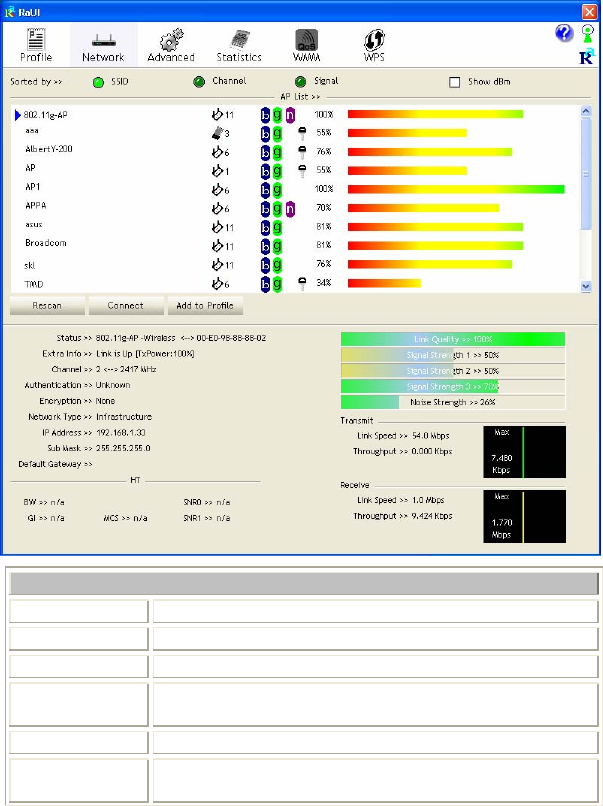Click the encryption key icon in bottom AP row

click(302, 284)
